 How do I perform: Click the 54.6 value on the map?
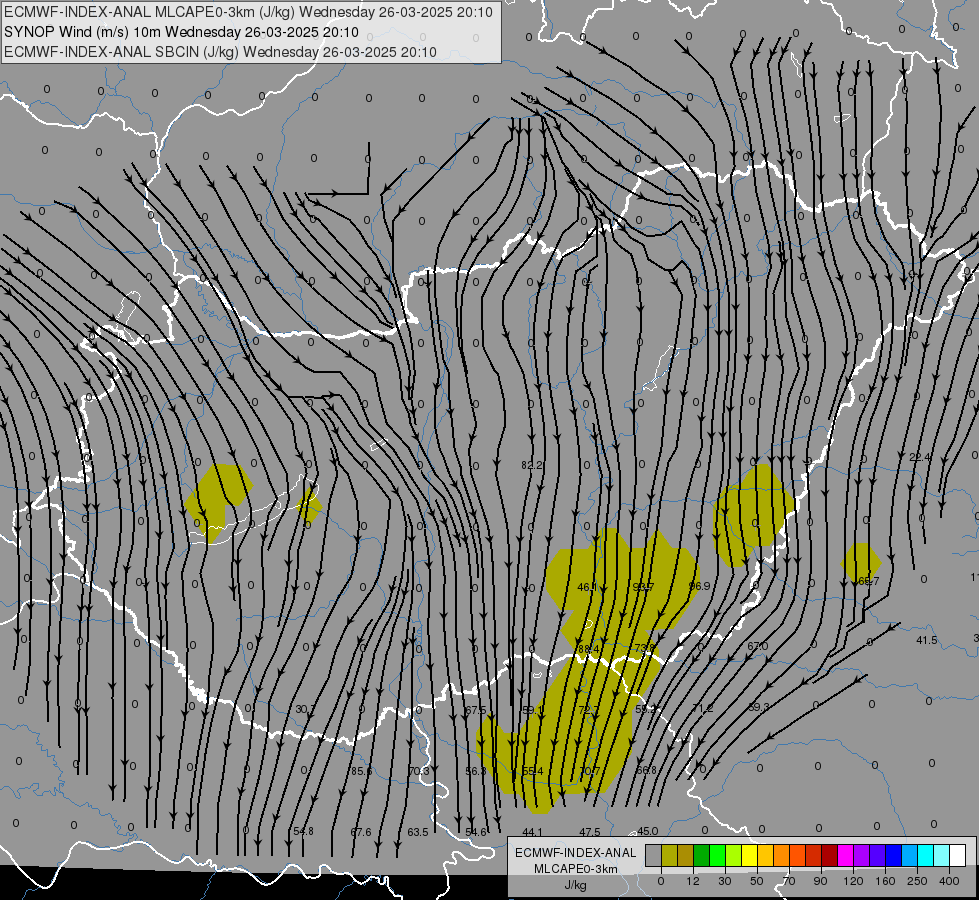476,832
